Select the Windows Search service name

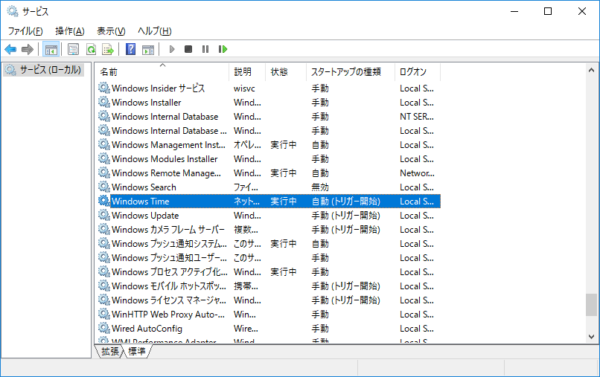coord(144,187)
